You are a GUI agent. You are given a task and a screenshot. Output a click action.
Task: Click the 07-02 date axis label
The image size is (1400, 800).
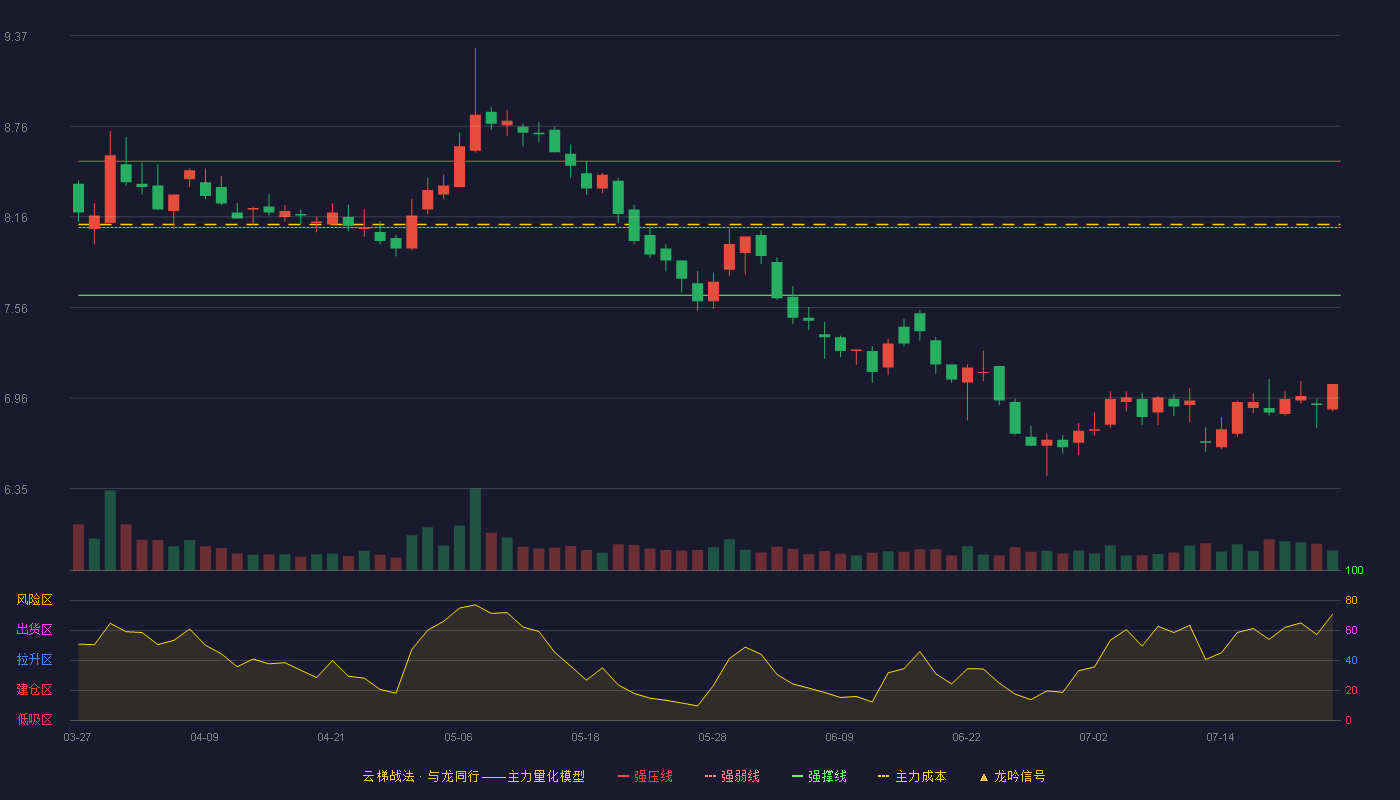(x=1093, y=737)
